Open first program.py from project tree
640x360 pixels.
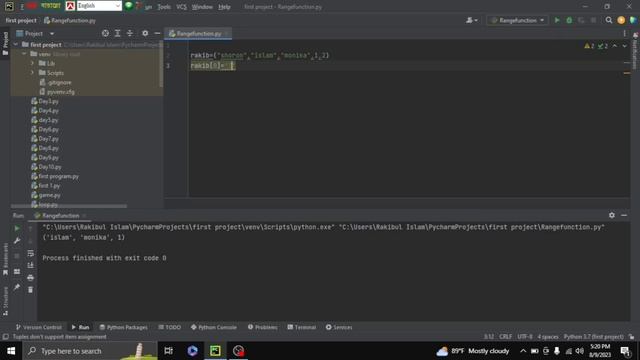(x=55, y=176)
